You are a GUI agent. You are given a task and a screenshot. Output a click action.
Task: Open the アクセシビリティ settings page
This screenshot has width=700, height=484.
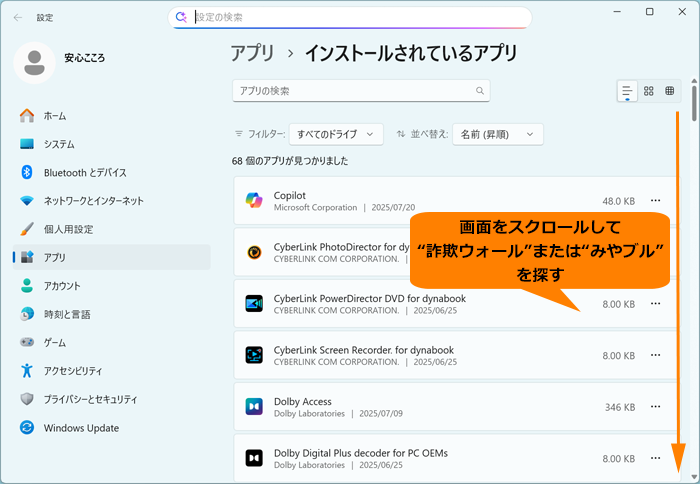pos(112,371)
